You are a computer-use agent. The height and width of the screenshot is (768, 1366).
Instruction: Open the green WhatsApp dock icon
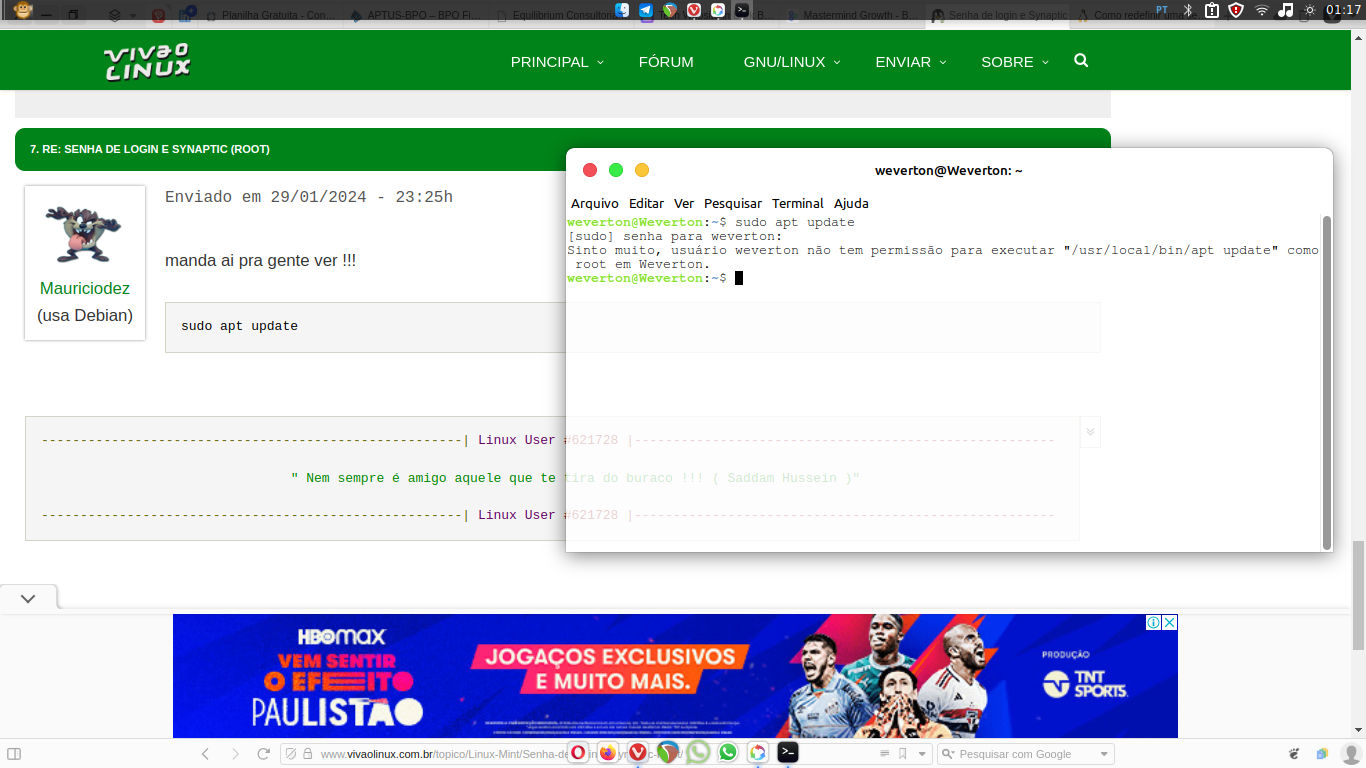click(727, 753)
